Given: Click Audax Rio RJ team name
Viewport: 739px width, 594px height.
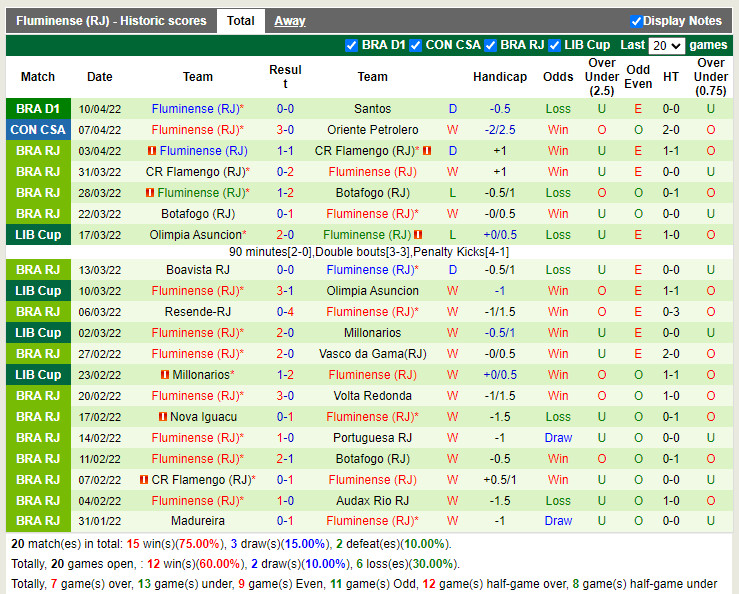Looking at the screenshot, I should coord(372,501).
